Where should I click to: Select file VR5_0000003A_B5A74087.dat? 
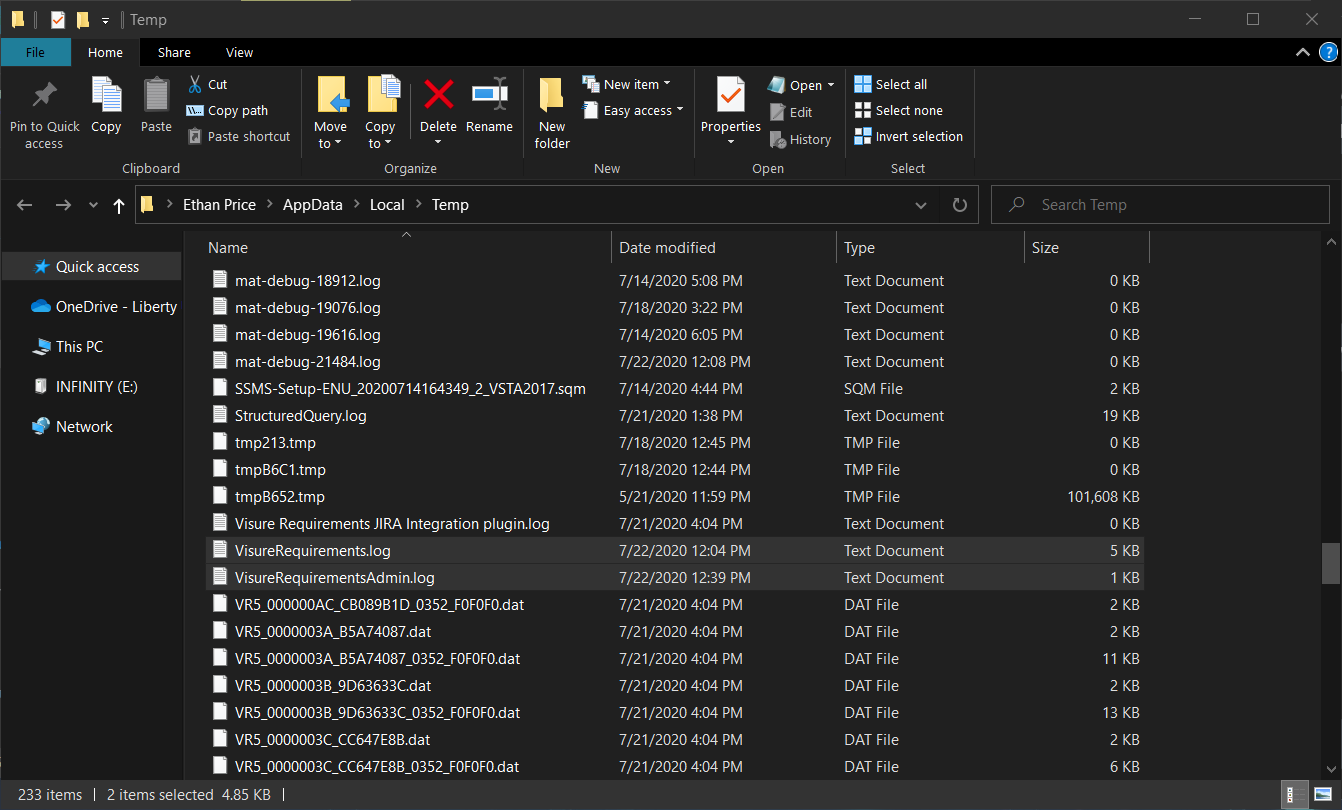[674, 632]
